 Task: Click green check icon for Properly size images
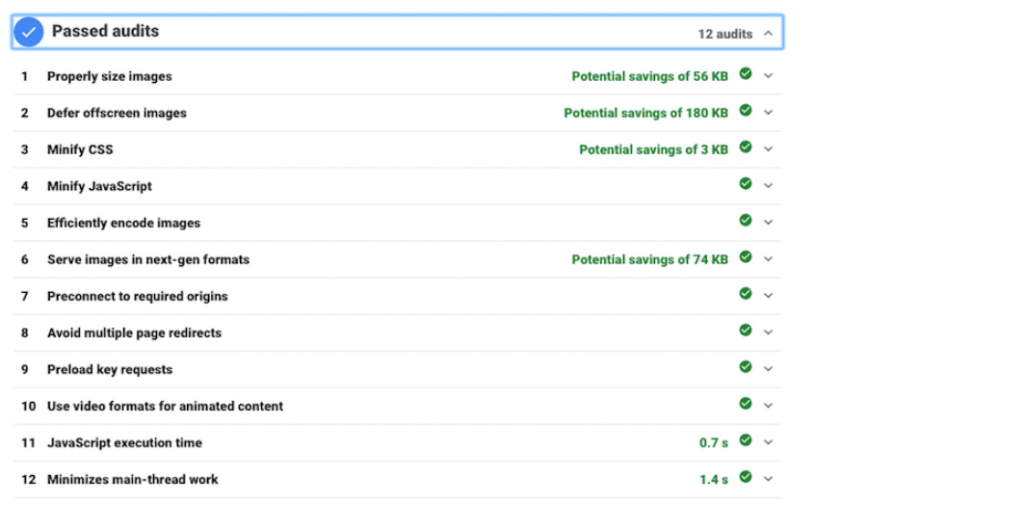(745, 74)
